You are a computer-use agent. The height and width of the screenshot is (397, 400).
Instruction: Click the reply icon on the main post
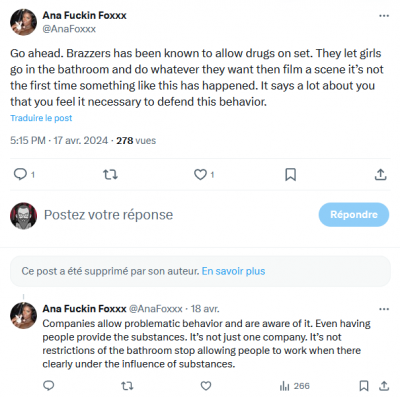click(20, 174)
